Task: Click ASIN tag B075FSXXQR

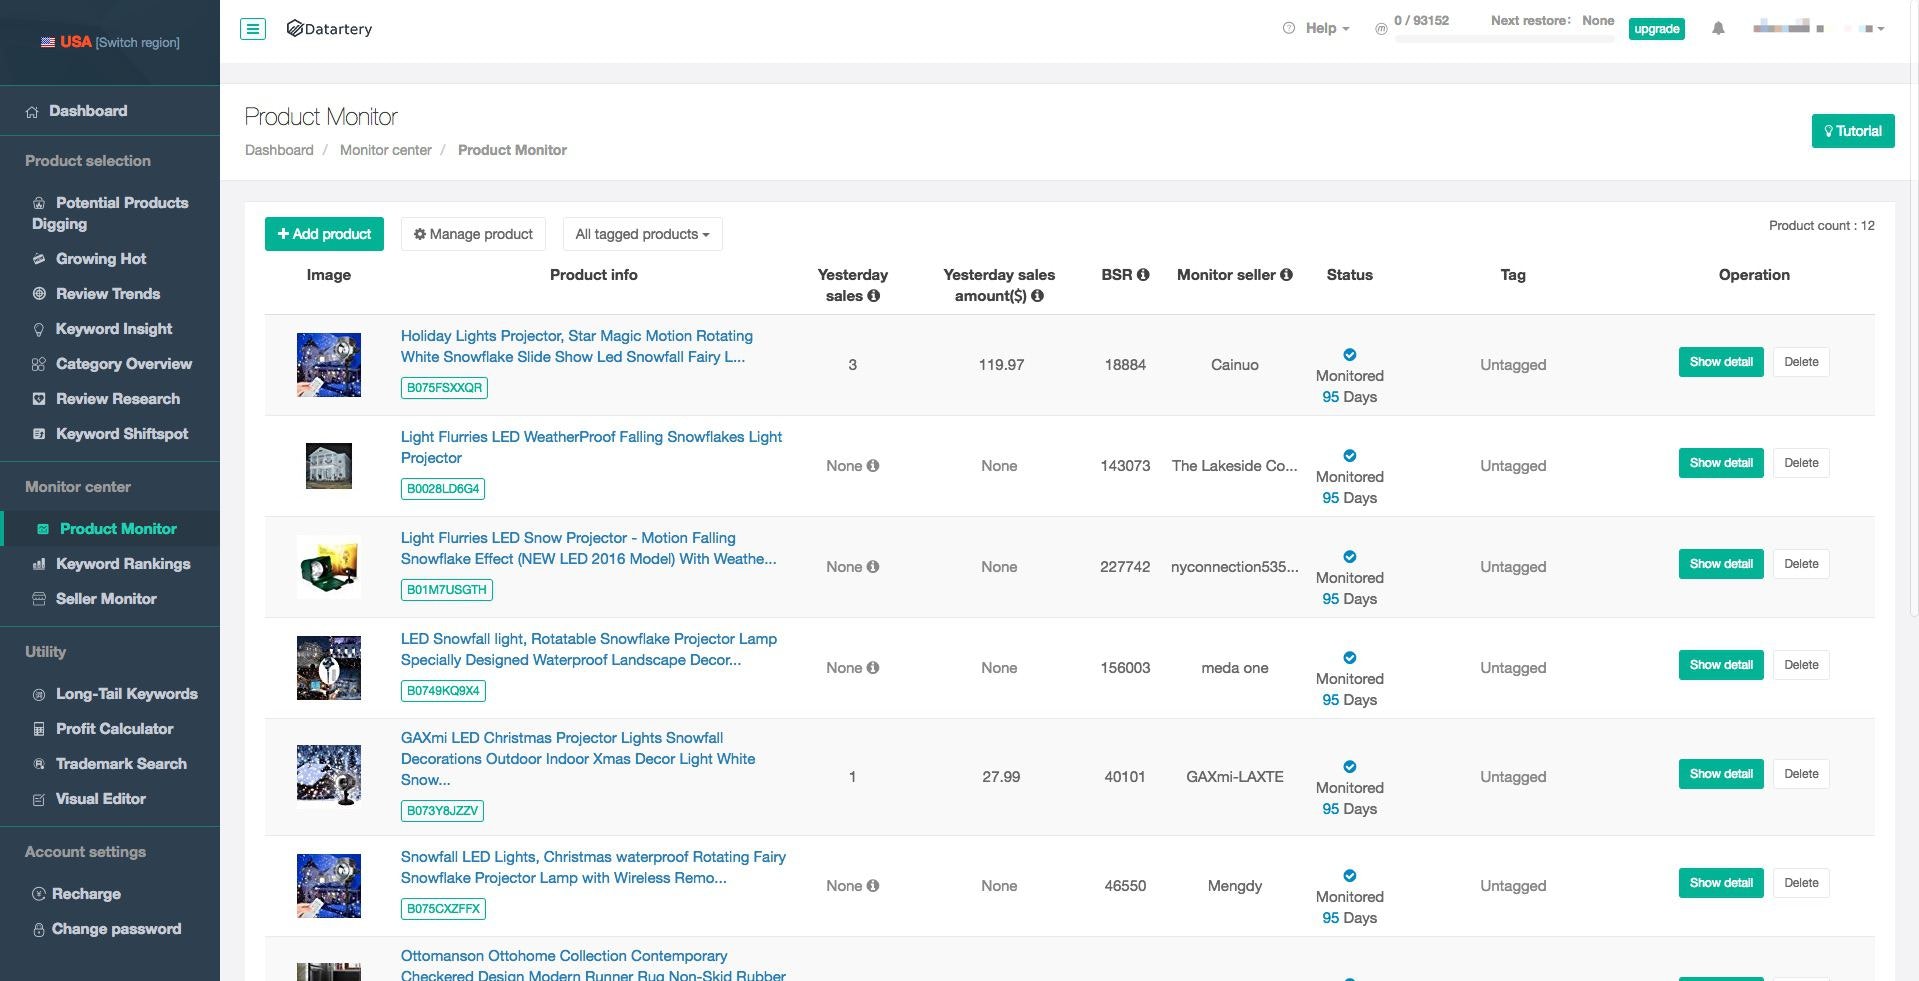Action: [444, 388]
